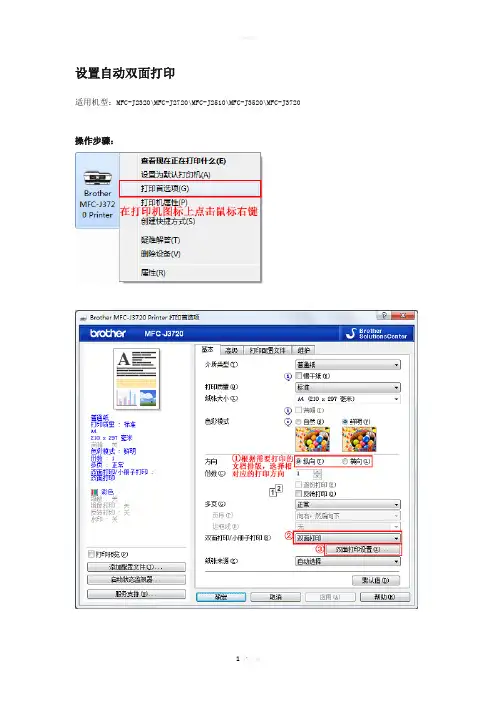Open the 介质类型 dropdown showing 普通纸
Screen dimensions: 496x702
348,365
